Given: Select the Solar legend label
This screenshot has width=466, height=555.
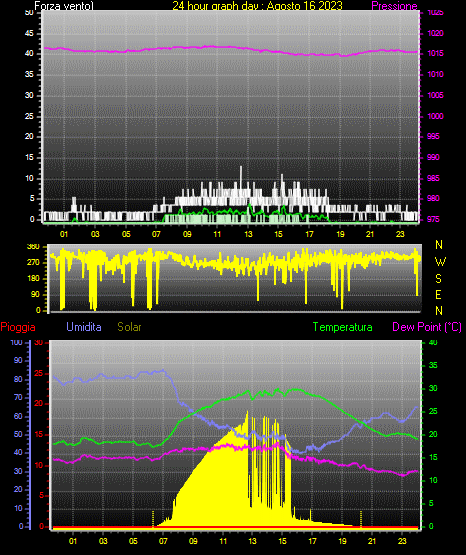Looking at the screenshot, I should click(129, 327).
